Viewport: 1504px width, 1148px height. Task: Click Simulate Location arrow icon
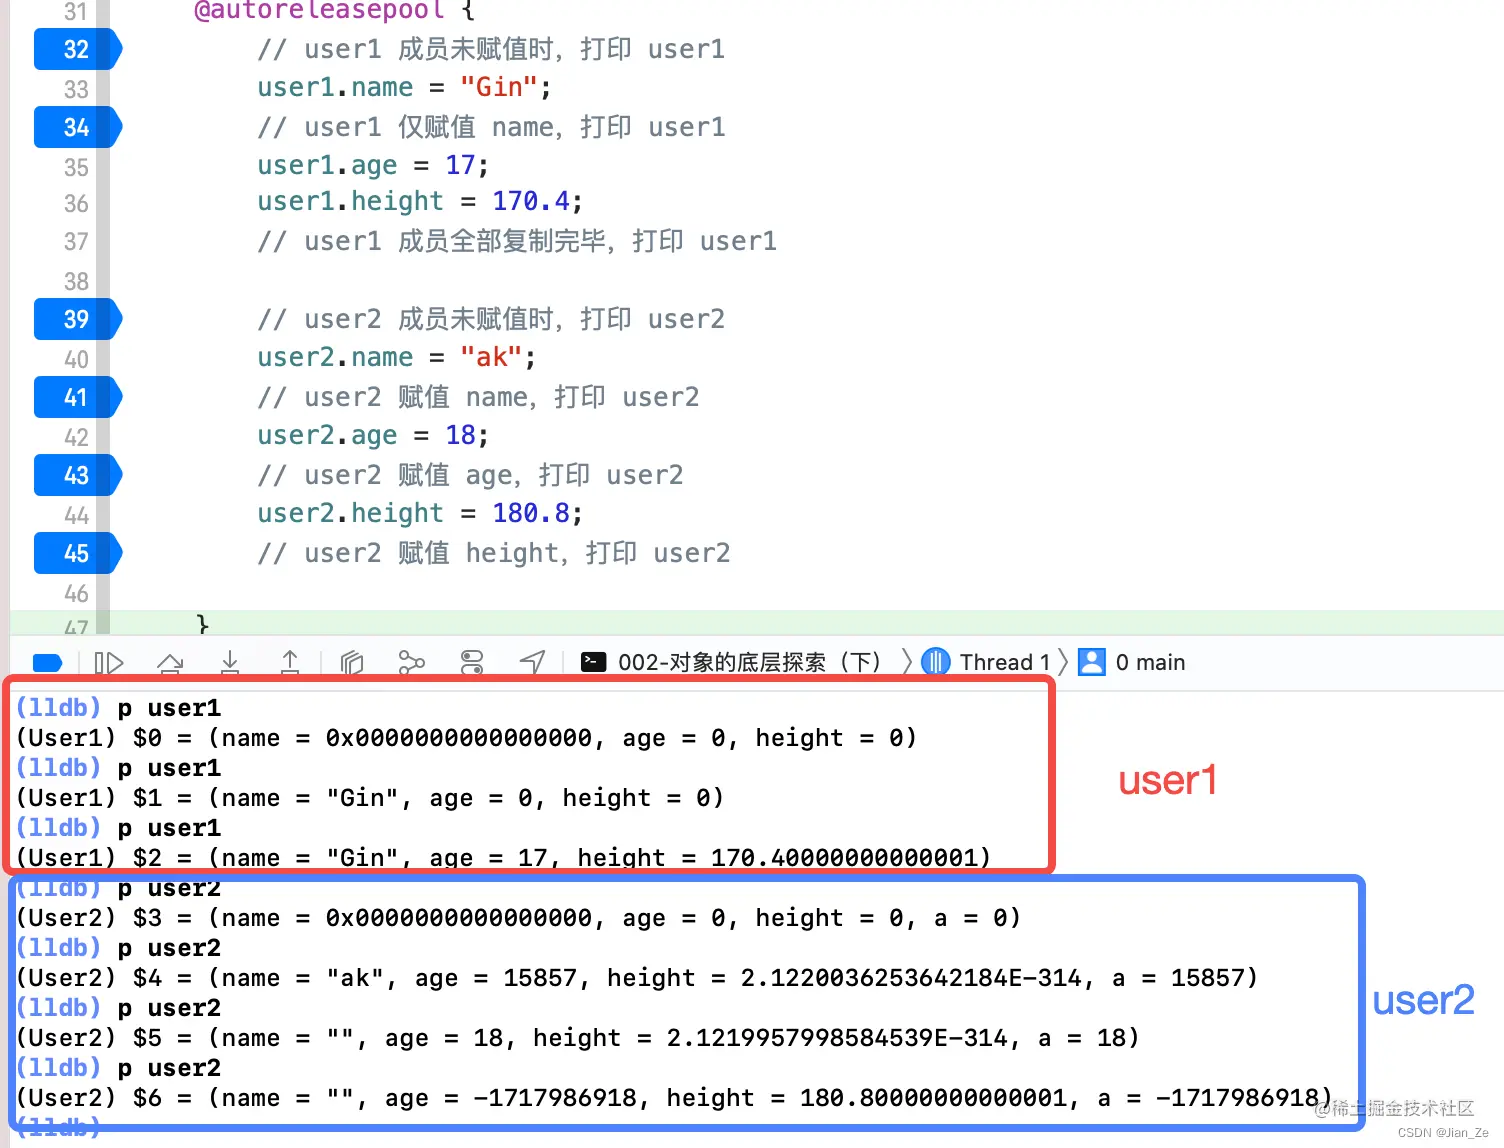tap(533, 663)
